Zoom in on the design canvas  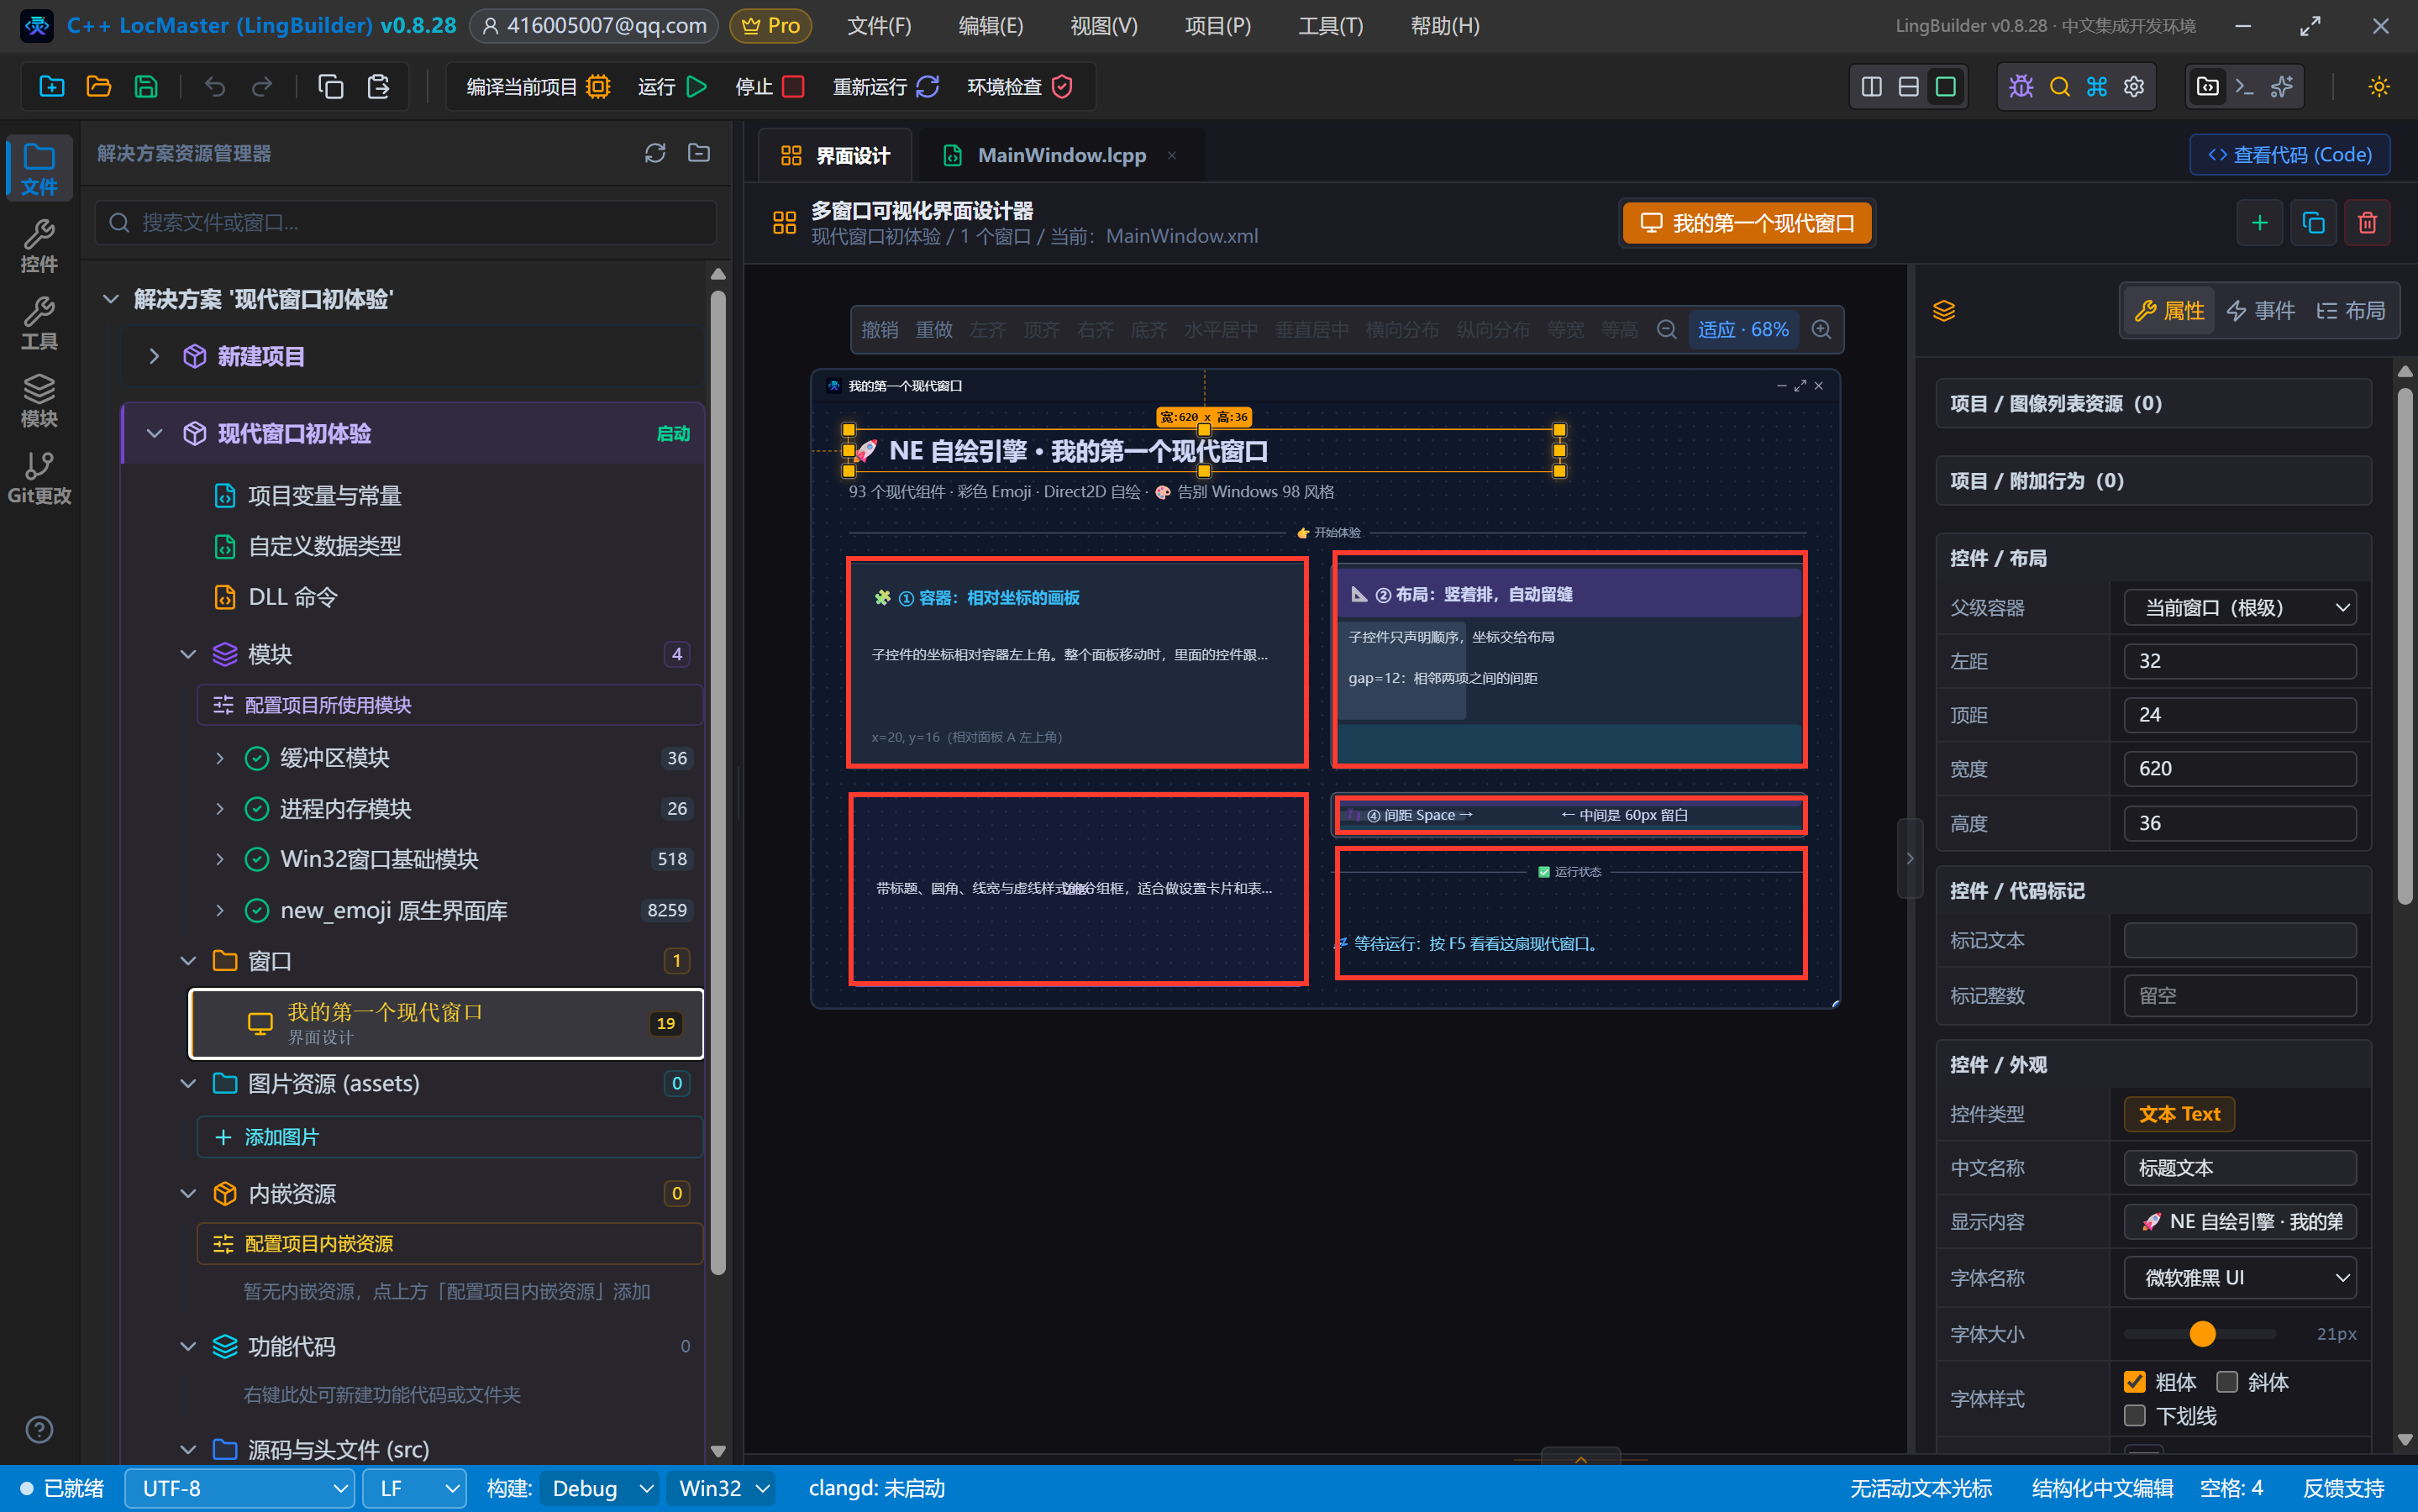(x=1822, y=329)
